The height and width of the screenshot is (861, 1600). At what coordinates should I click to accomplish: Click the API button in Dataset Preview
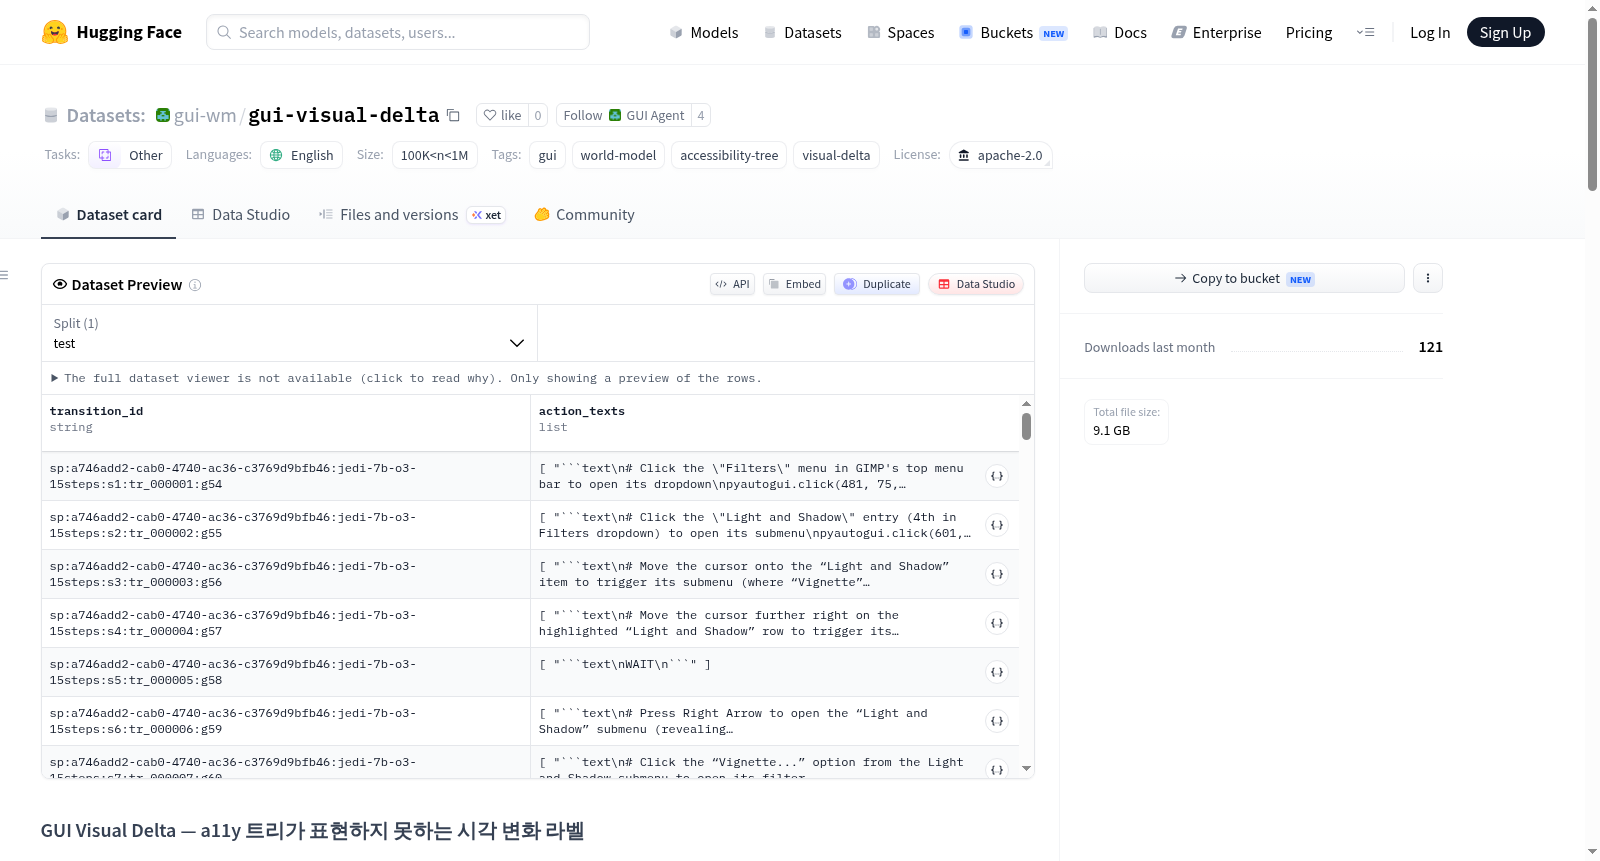coord(732,284)
